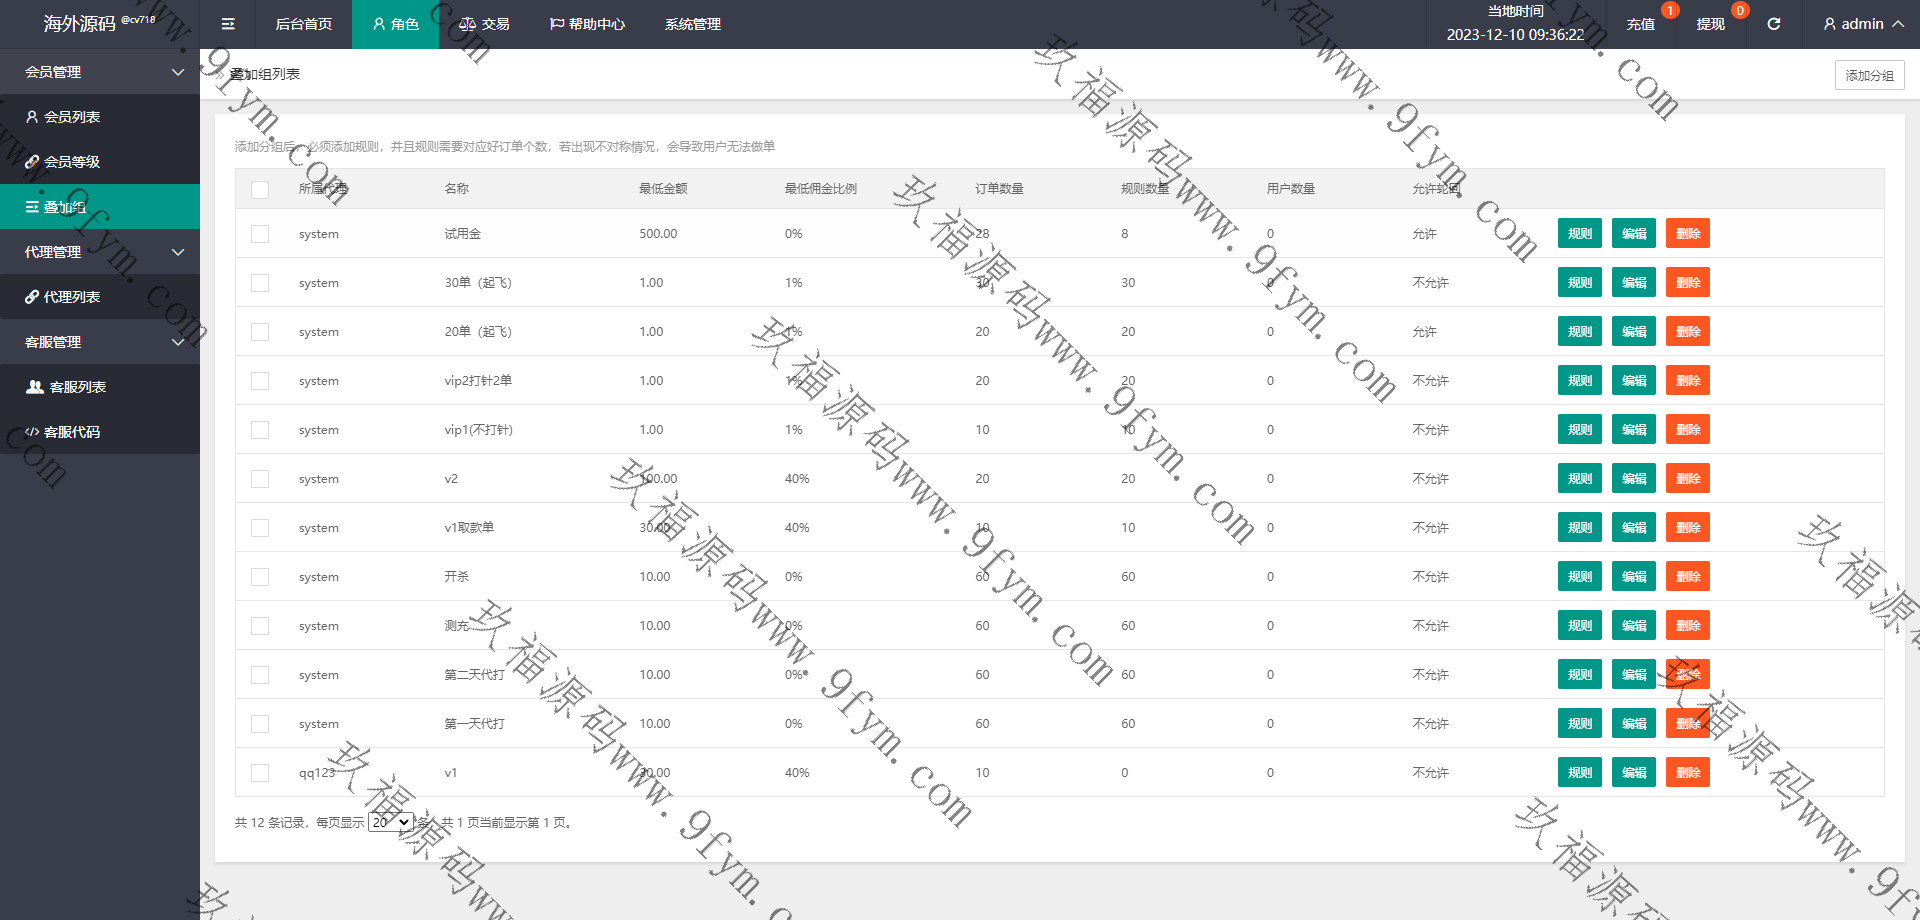
Task: Click the link icon beside 代理列表
Action: pyautogui.click(x=32, y=297)
